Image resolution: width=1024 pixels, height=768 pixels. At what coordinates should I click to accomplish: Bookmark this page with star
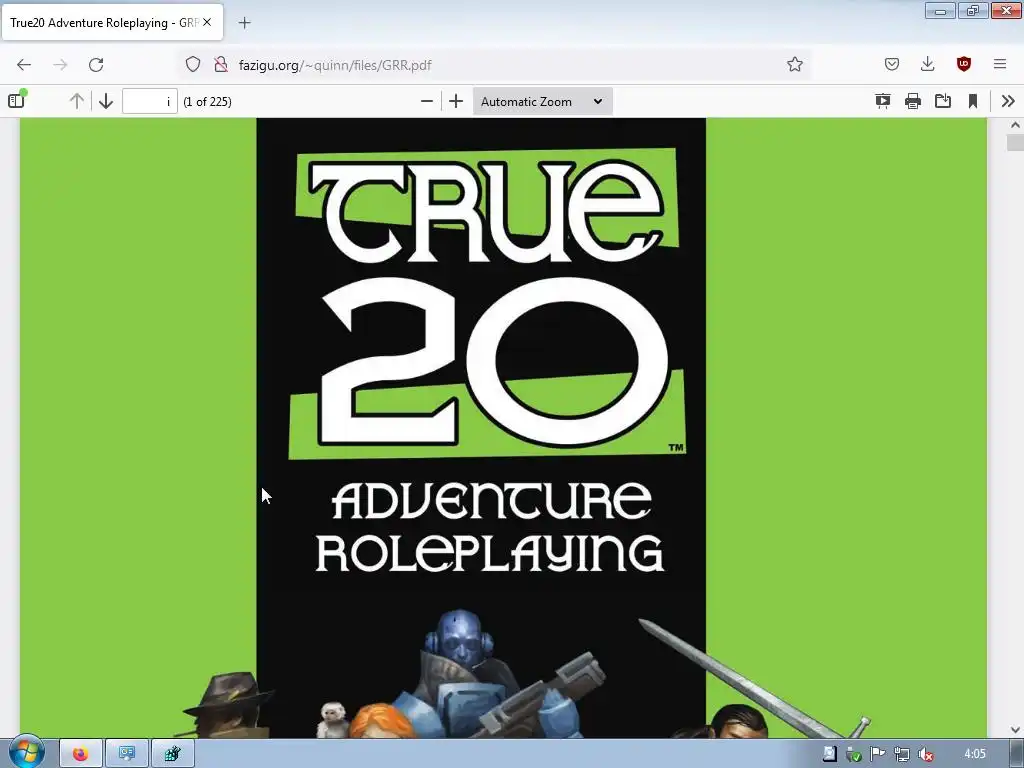(x=795, y=64)
